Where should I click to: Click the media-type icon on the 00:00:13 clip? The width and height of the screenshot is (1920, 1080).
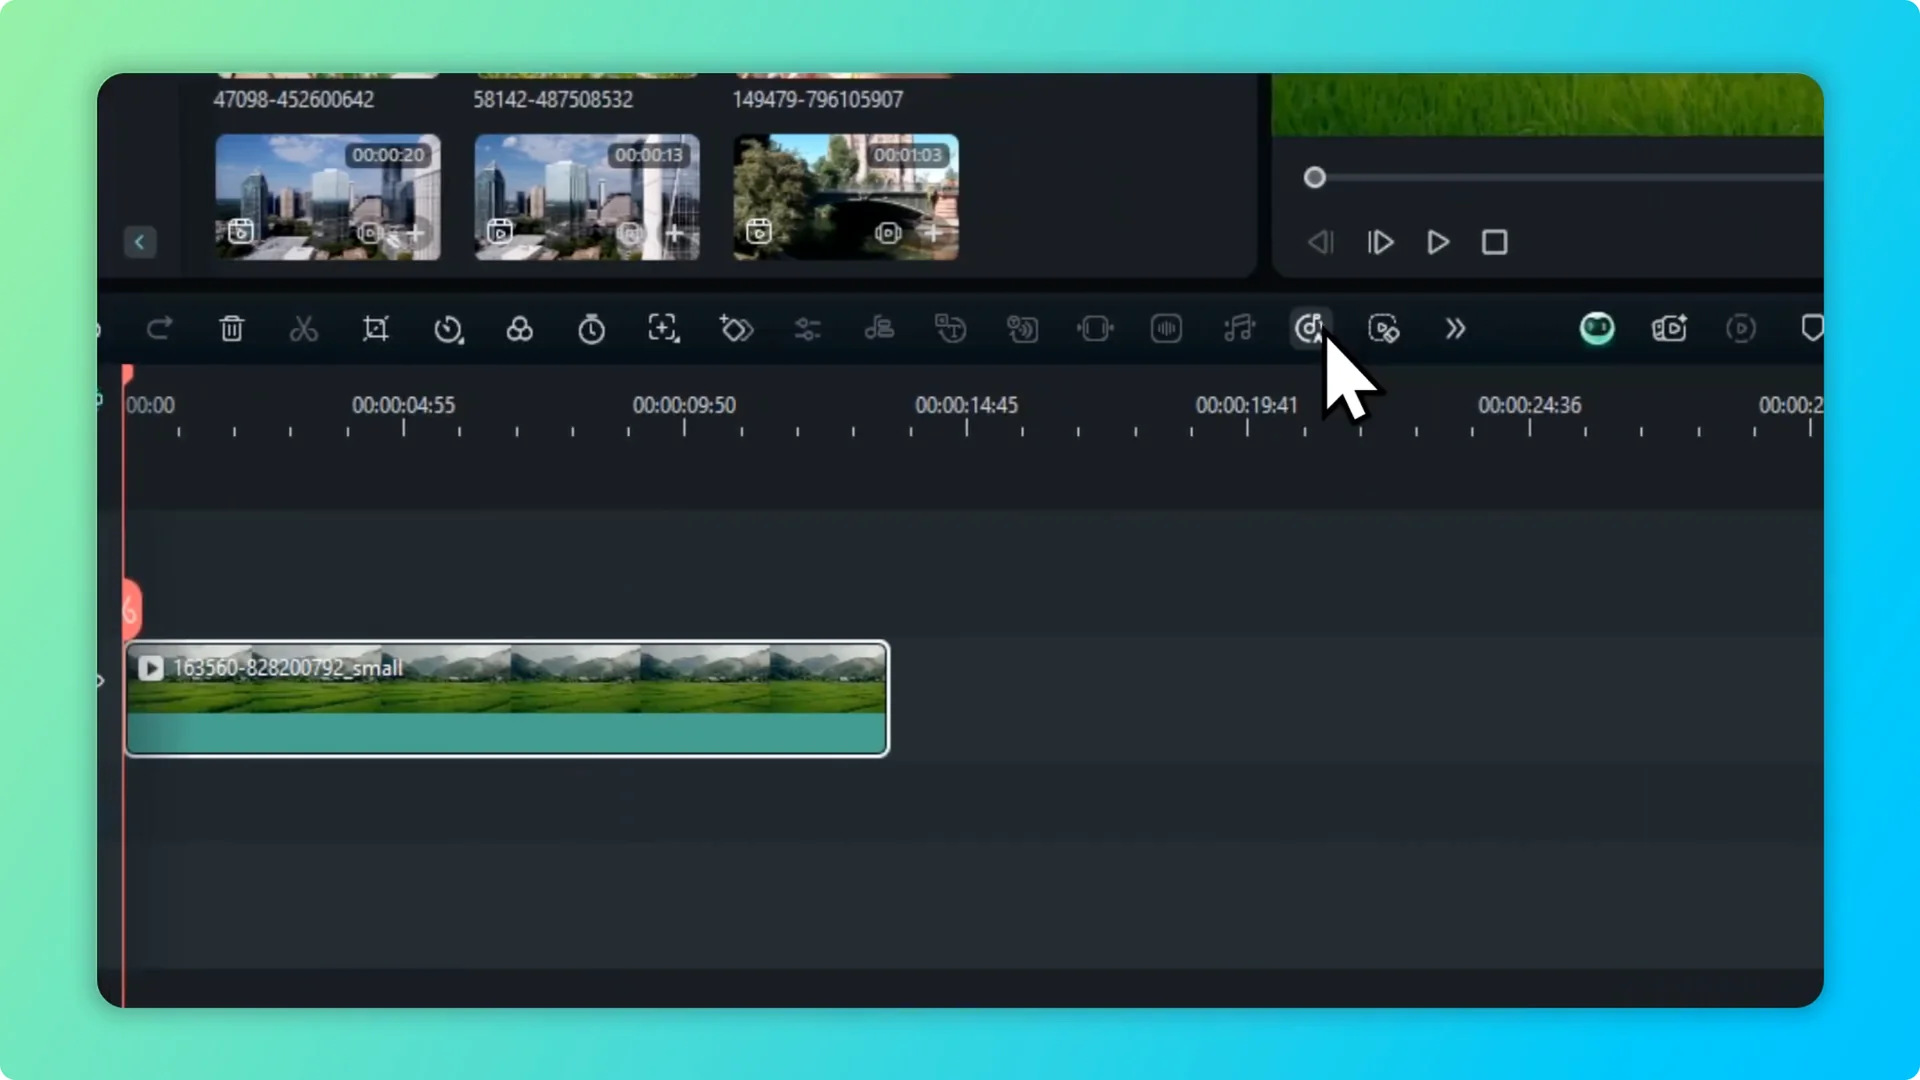500,232
